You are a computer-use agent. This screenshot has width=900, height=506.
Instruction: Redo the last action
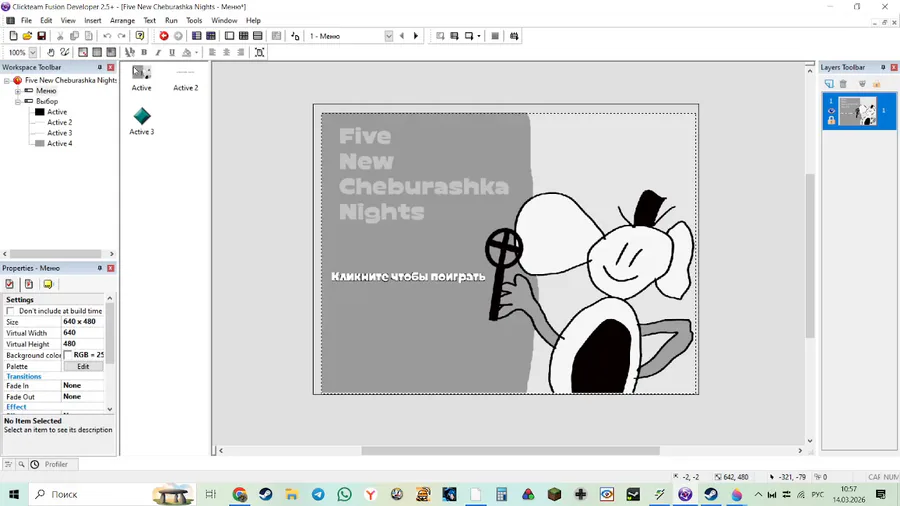tap(121, 36)
